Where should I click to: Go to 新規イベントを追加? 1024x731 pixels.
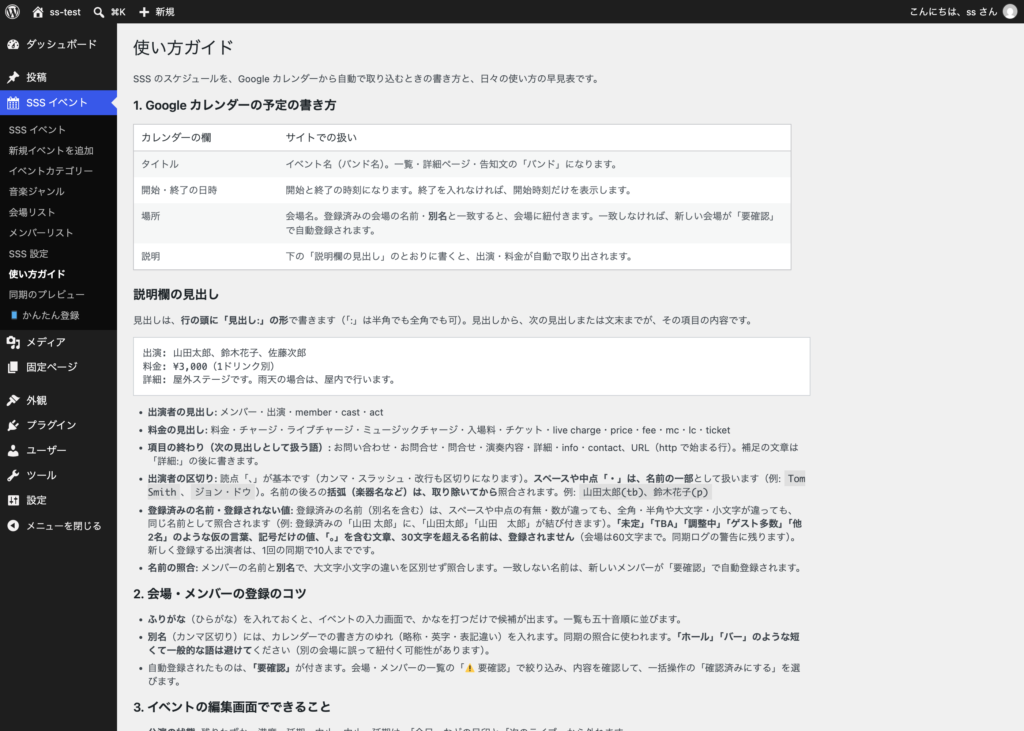[x=51, y=150]
